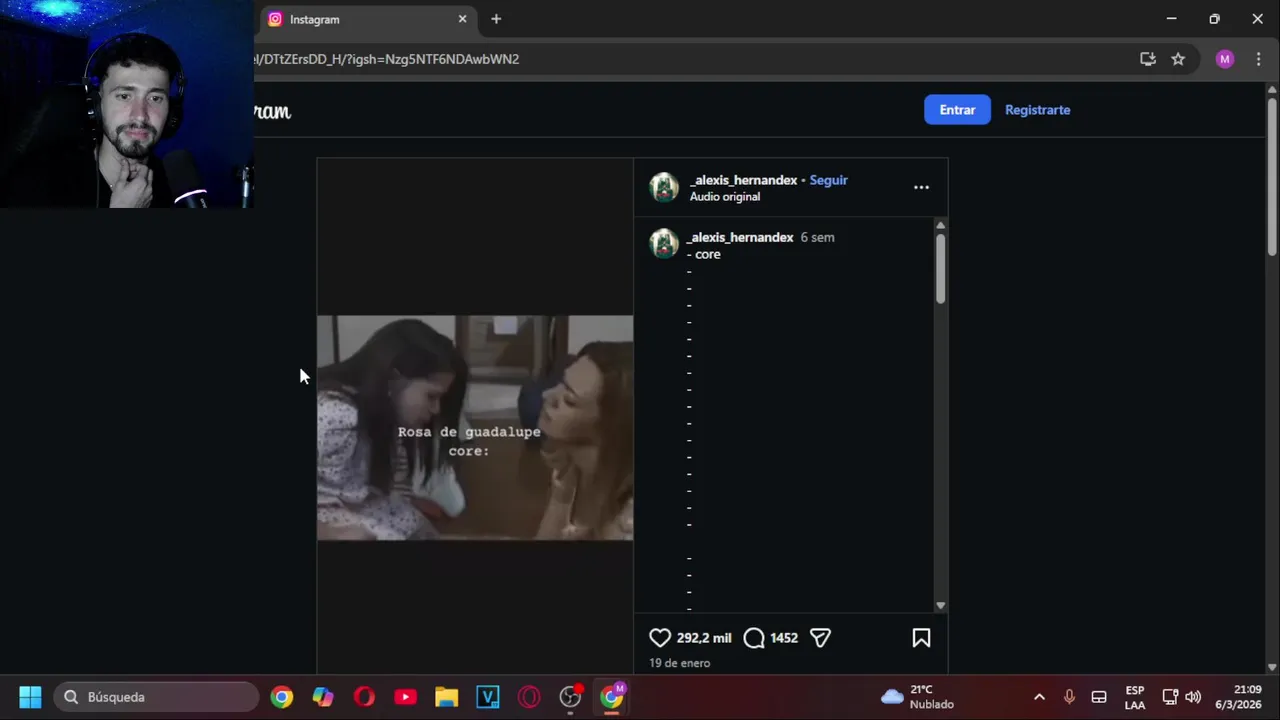Share the post with the paper plane icon
1280x720 pixels.
pyautogui.click(x=820, y=638)
